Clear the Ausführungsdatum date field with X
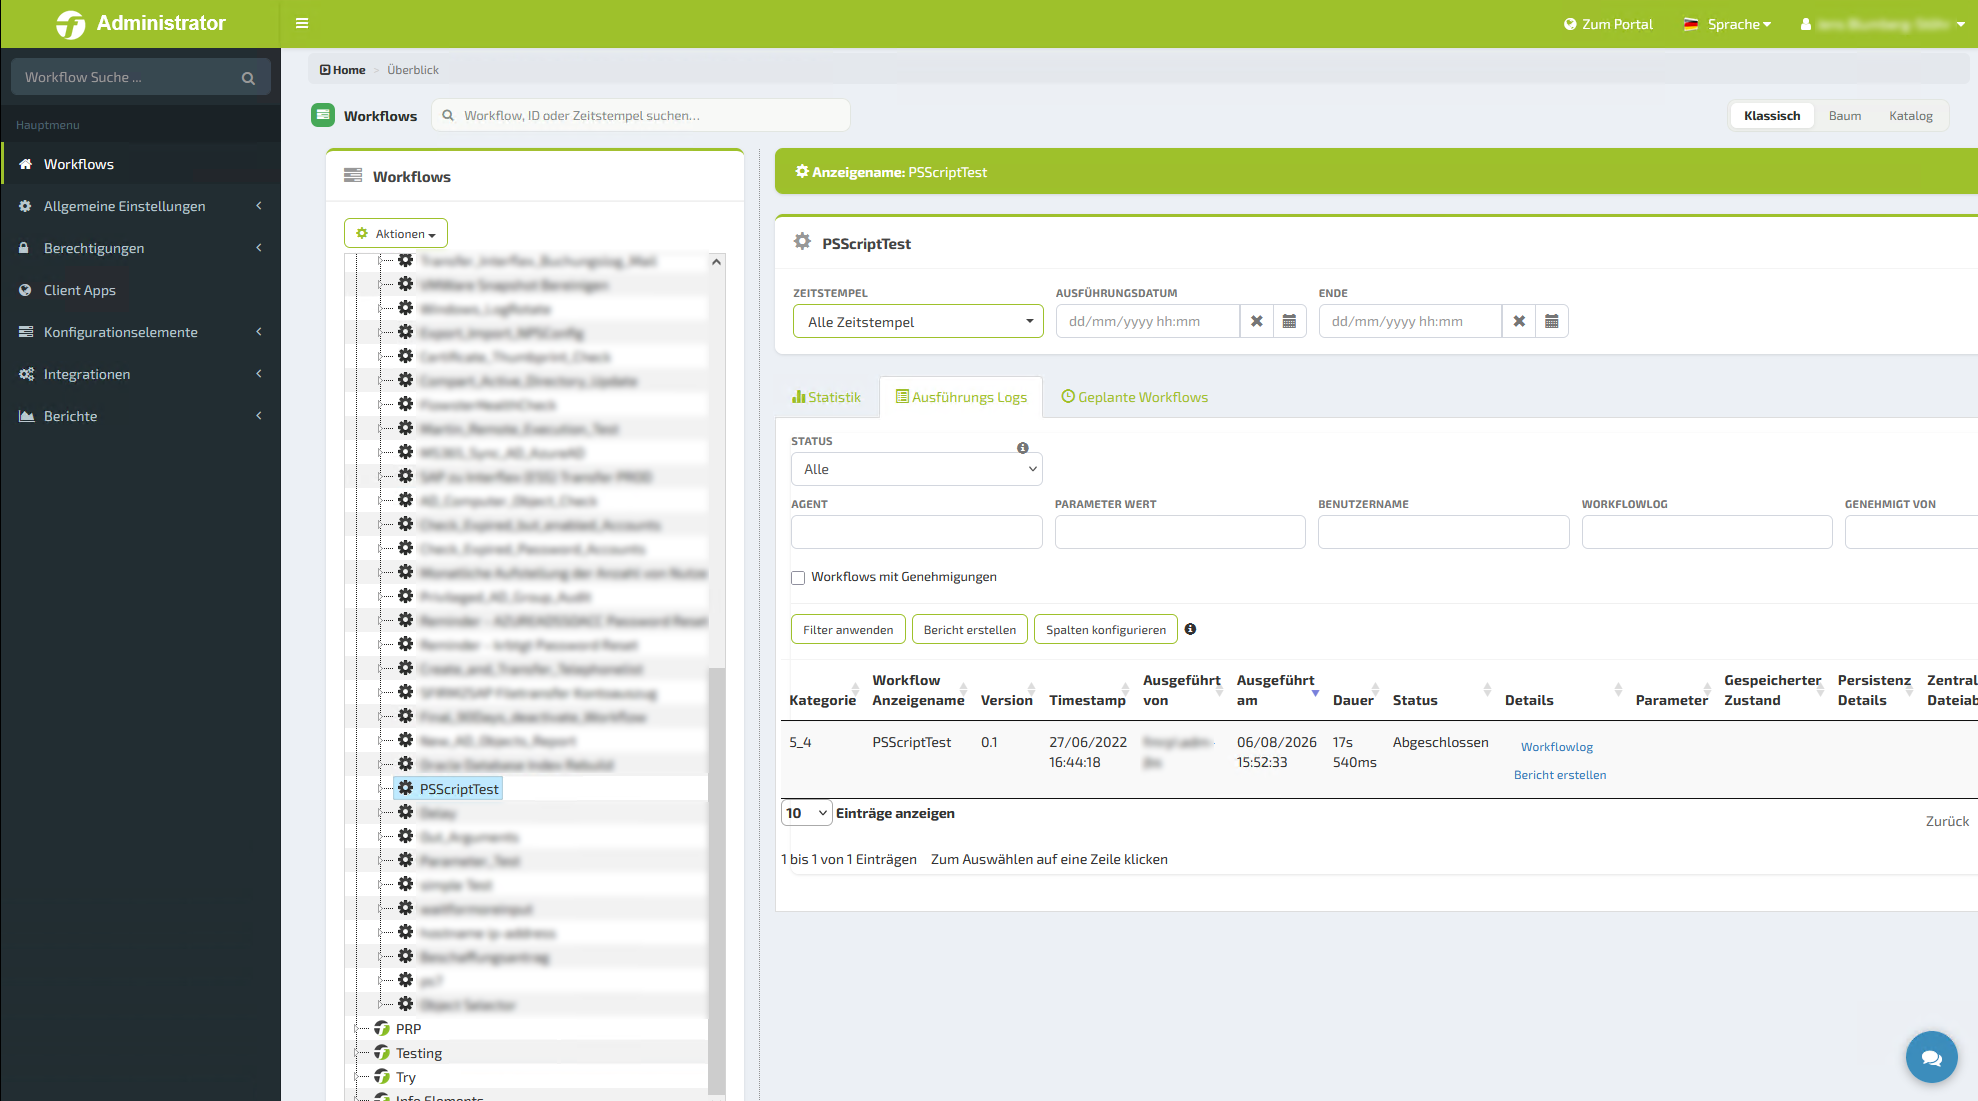Screen dimensions: 1978x1101 (x=1257, y=321)
